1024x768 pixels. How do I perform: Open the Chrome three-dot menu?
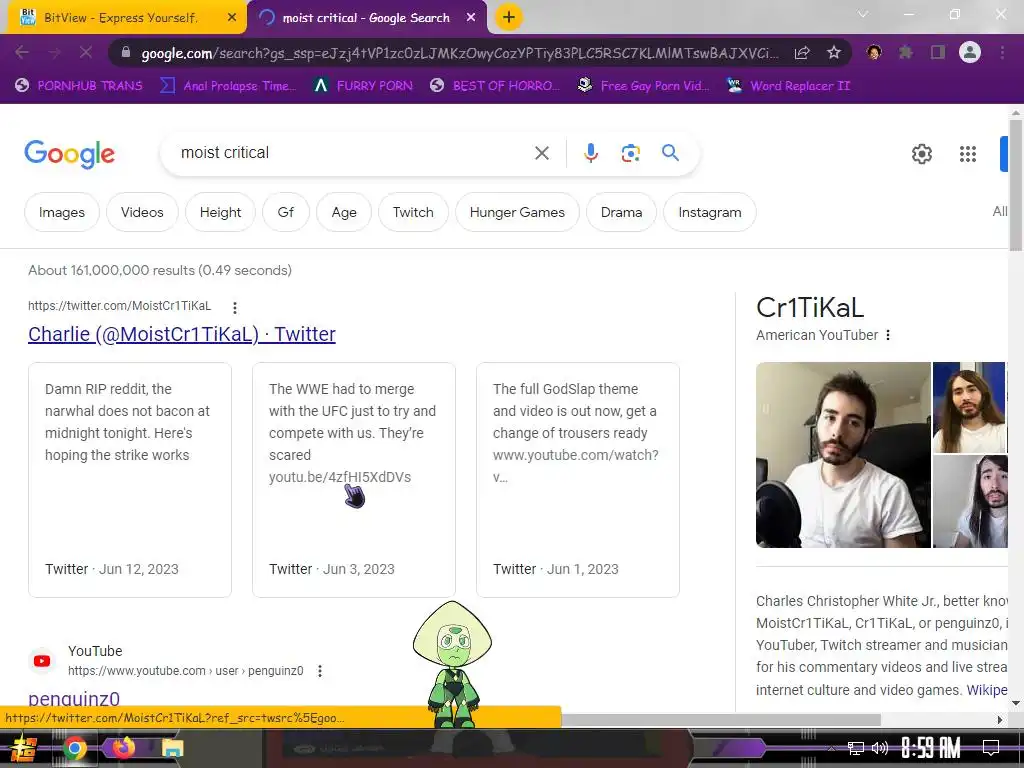(x=1002, y=52)
